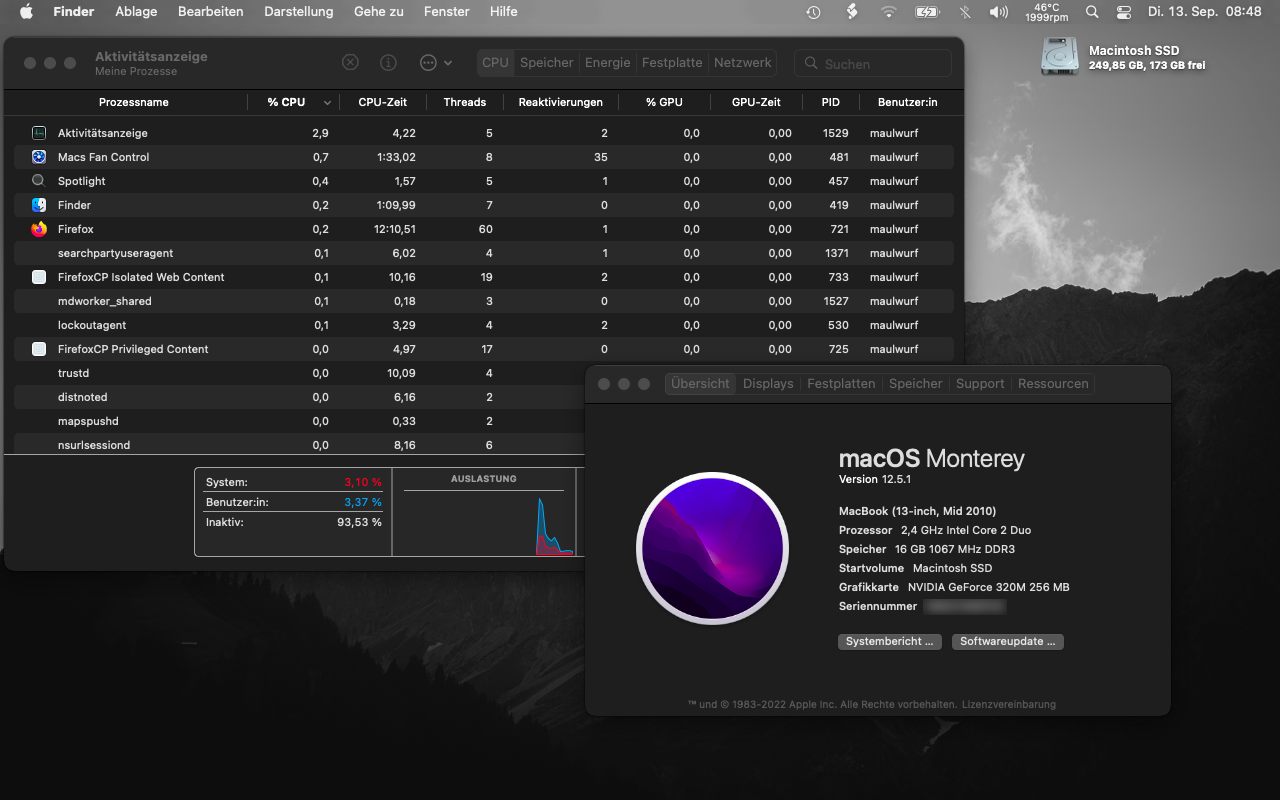Click the Firefox process icon
1280x800 pixels.
click(x=39, y=229)
